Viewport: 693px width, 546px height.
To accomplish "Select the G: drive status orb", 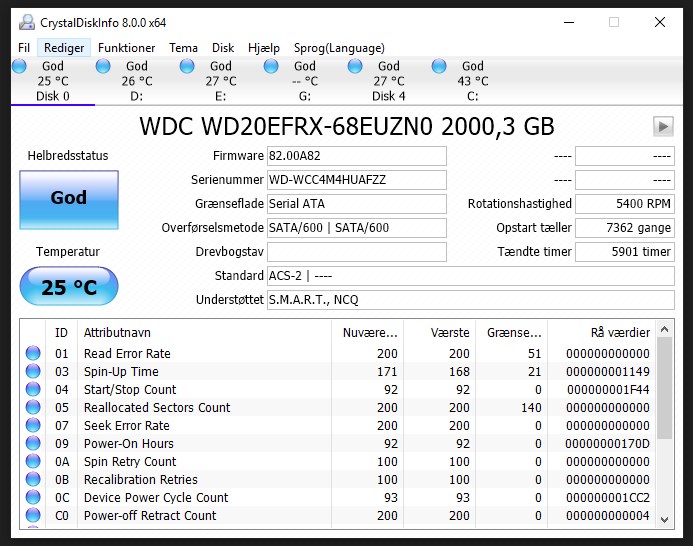I will (271, 66).
